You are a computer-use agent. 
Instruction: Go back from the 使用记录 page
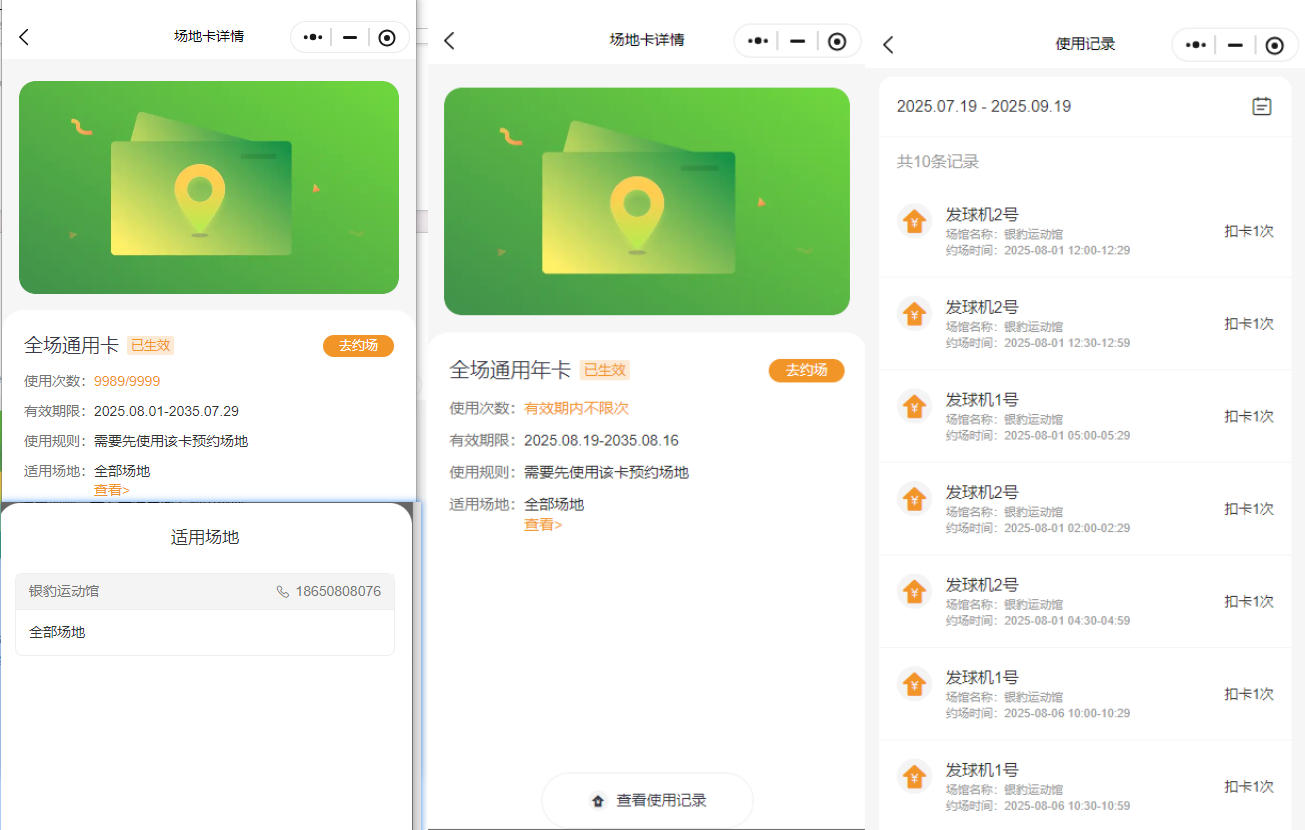pos(888,44)
